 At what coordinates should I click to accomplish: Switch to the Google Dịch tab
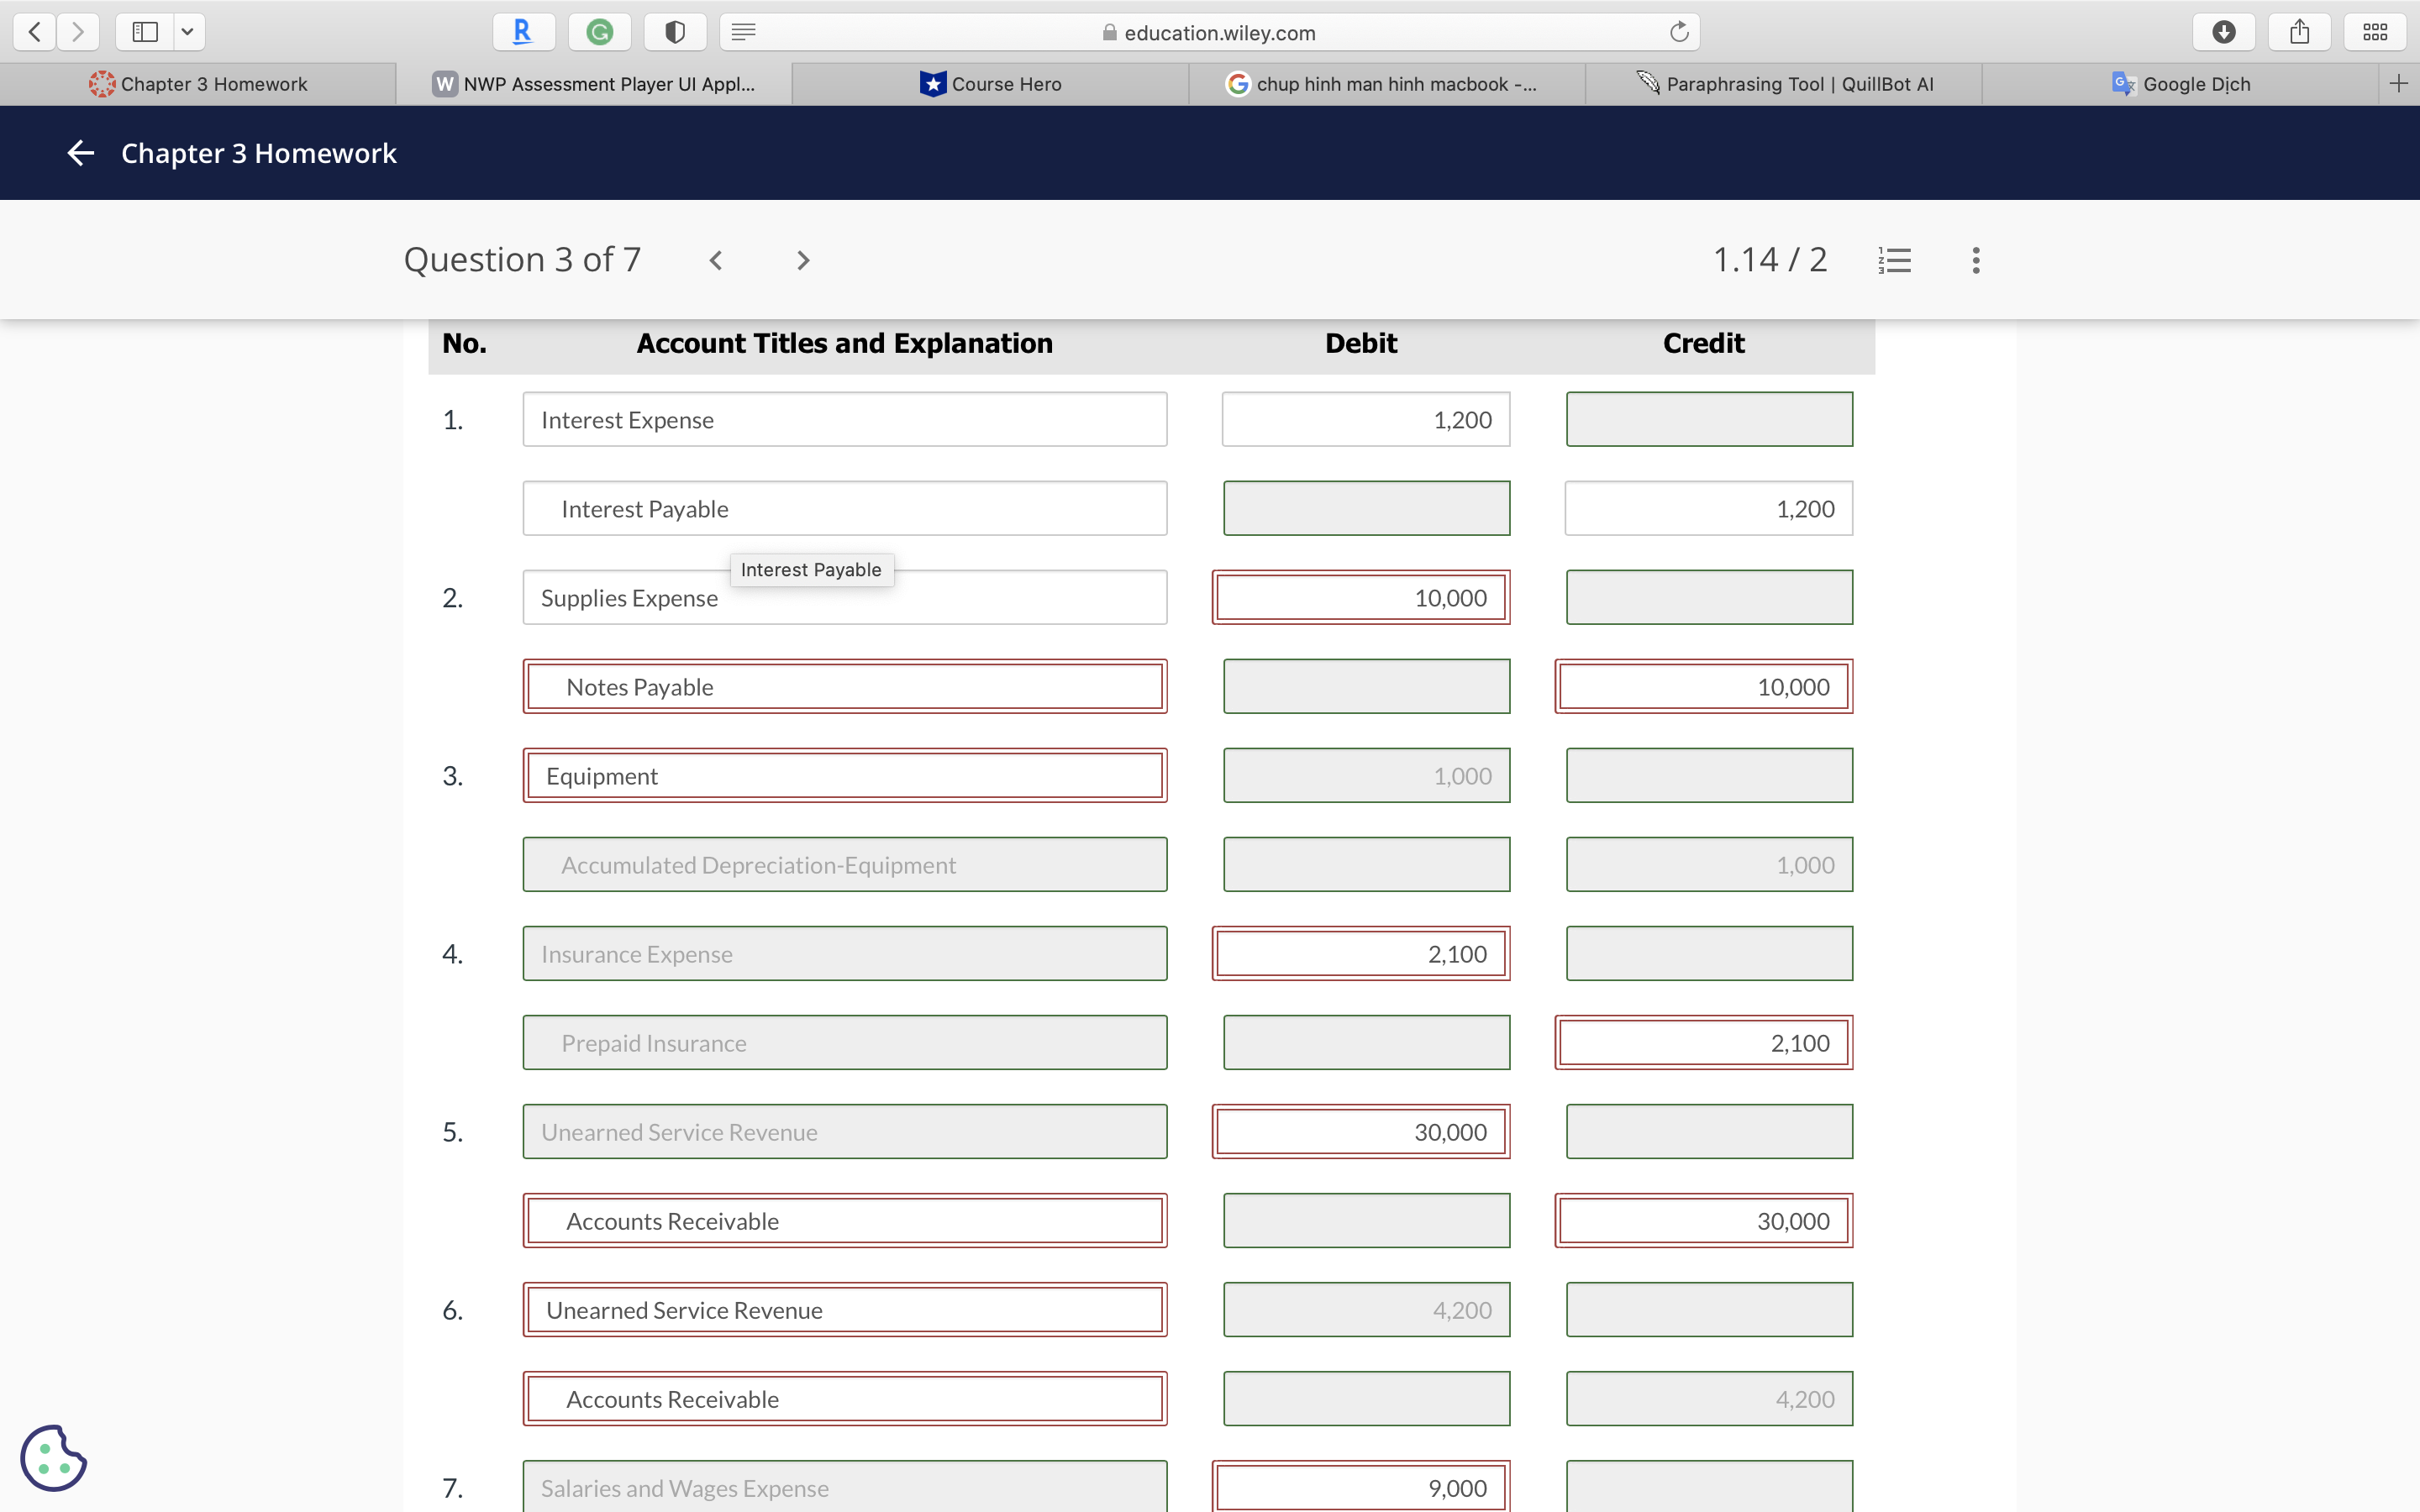click(2180, 84)
